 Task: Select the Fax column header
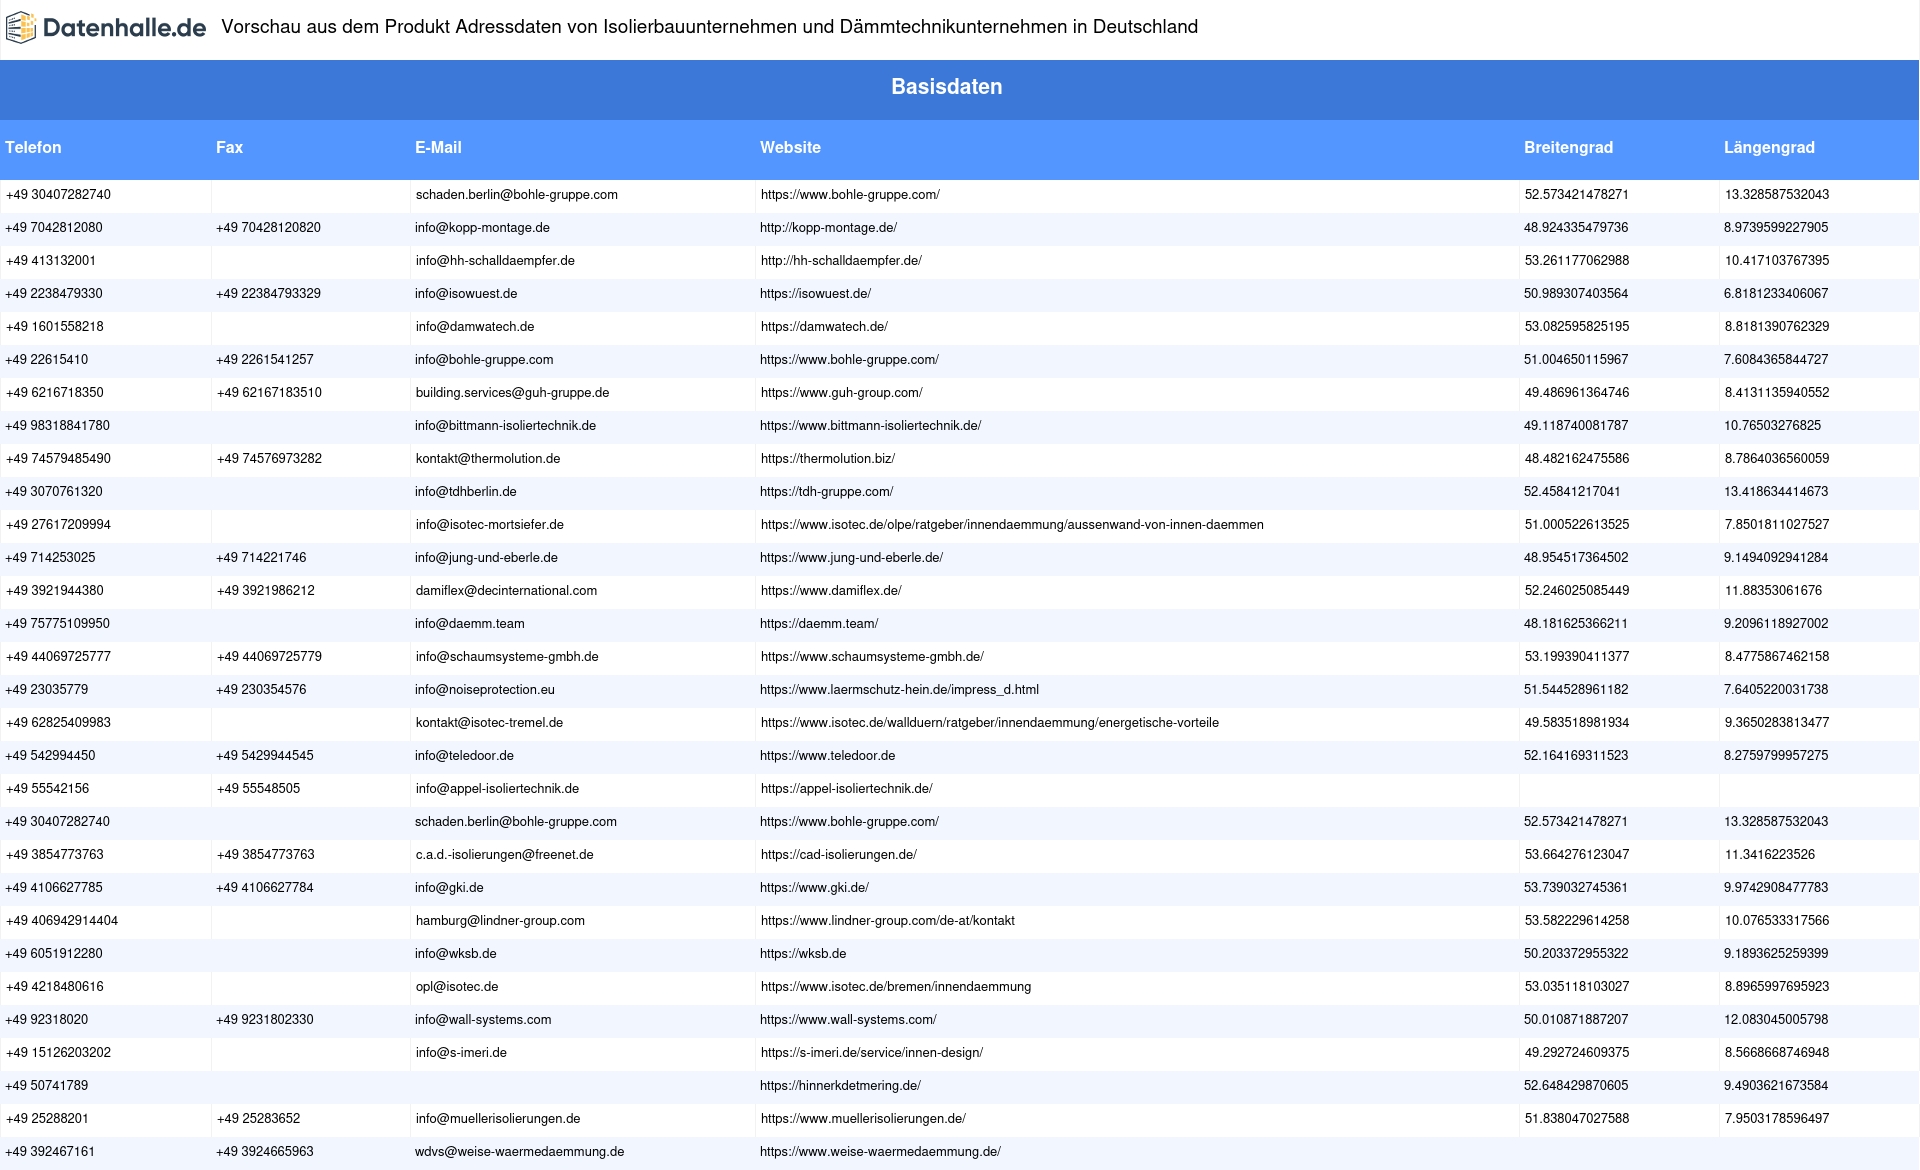click(x=229, y=147)
